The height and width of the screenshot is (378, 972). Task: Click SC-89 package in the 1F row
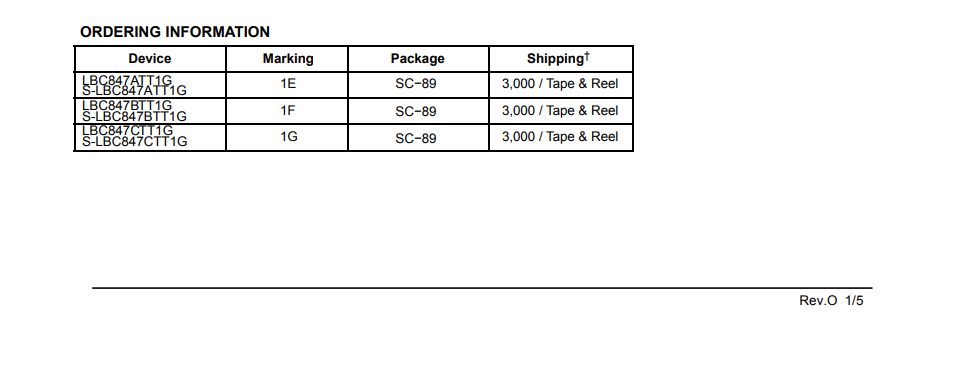tap(416, 111)
